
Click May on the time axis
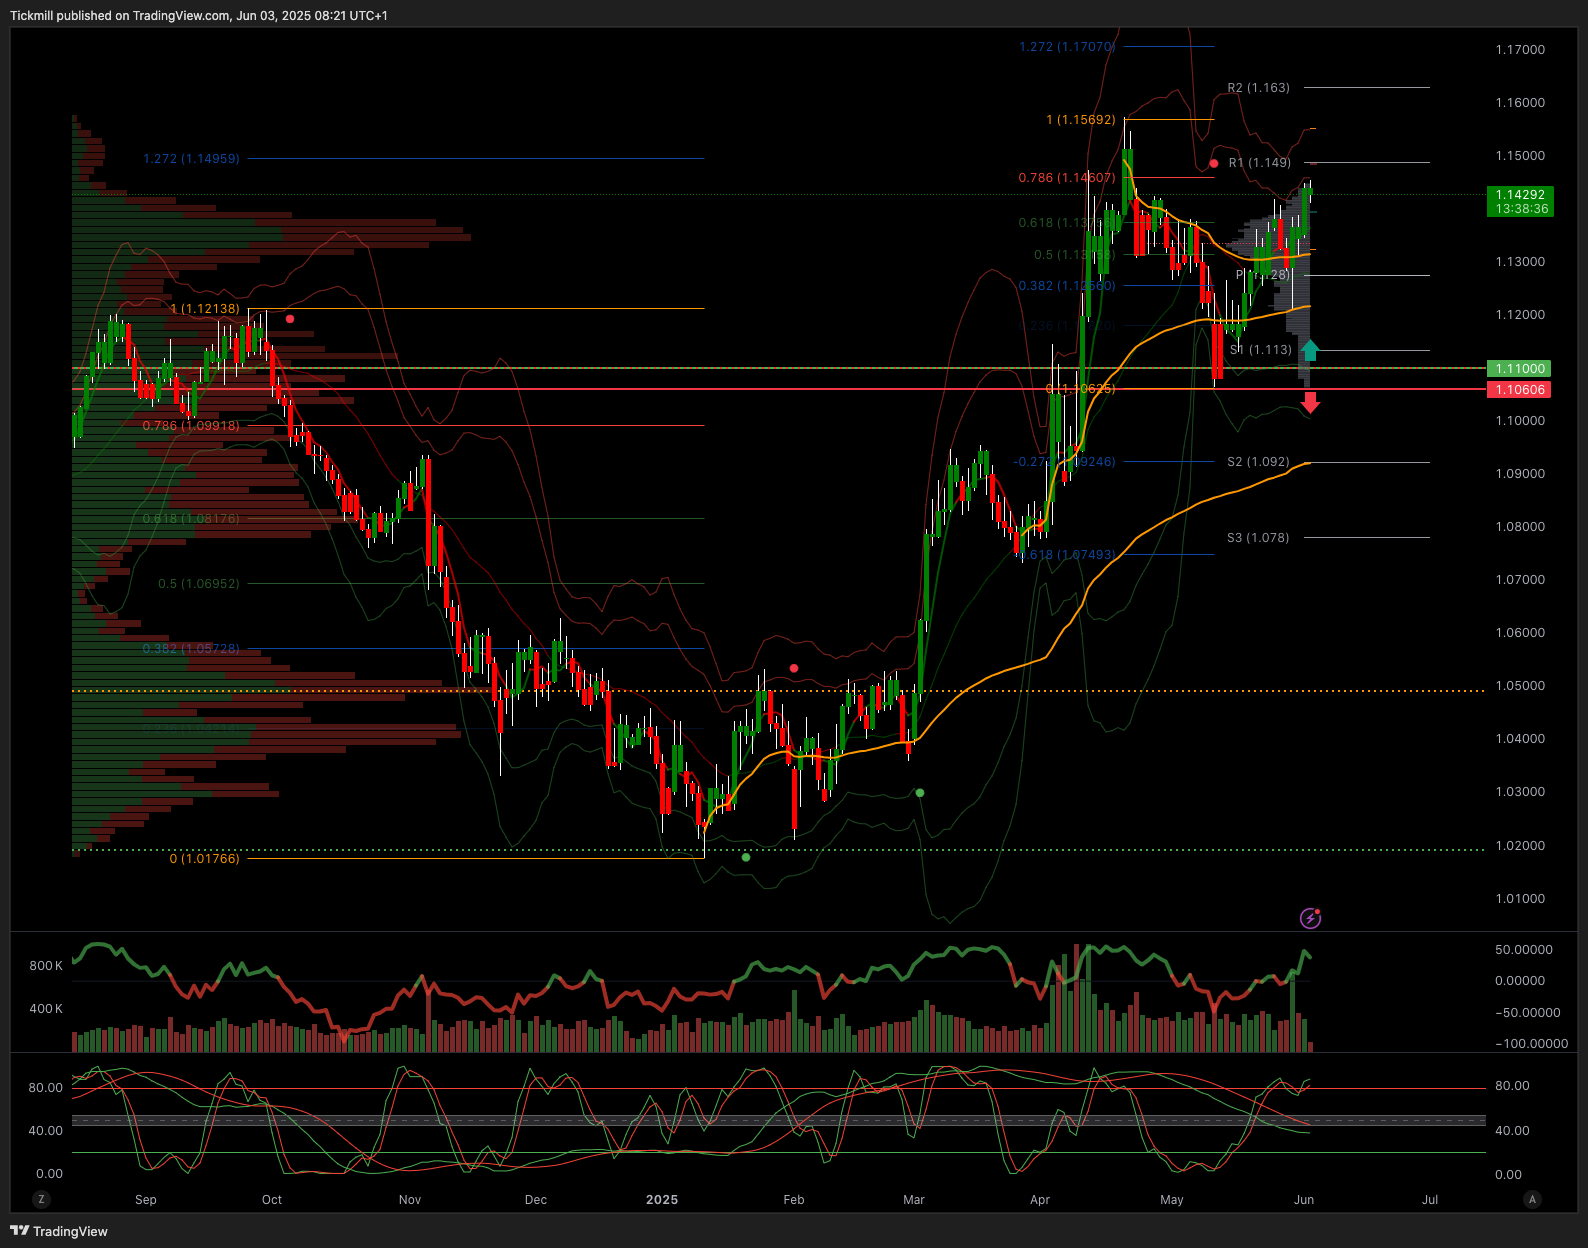tap(1172, 1199)
